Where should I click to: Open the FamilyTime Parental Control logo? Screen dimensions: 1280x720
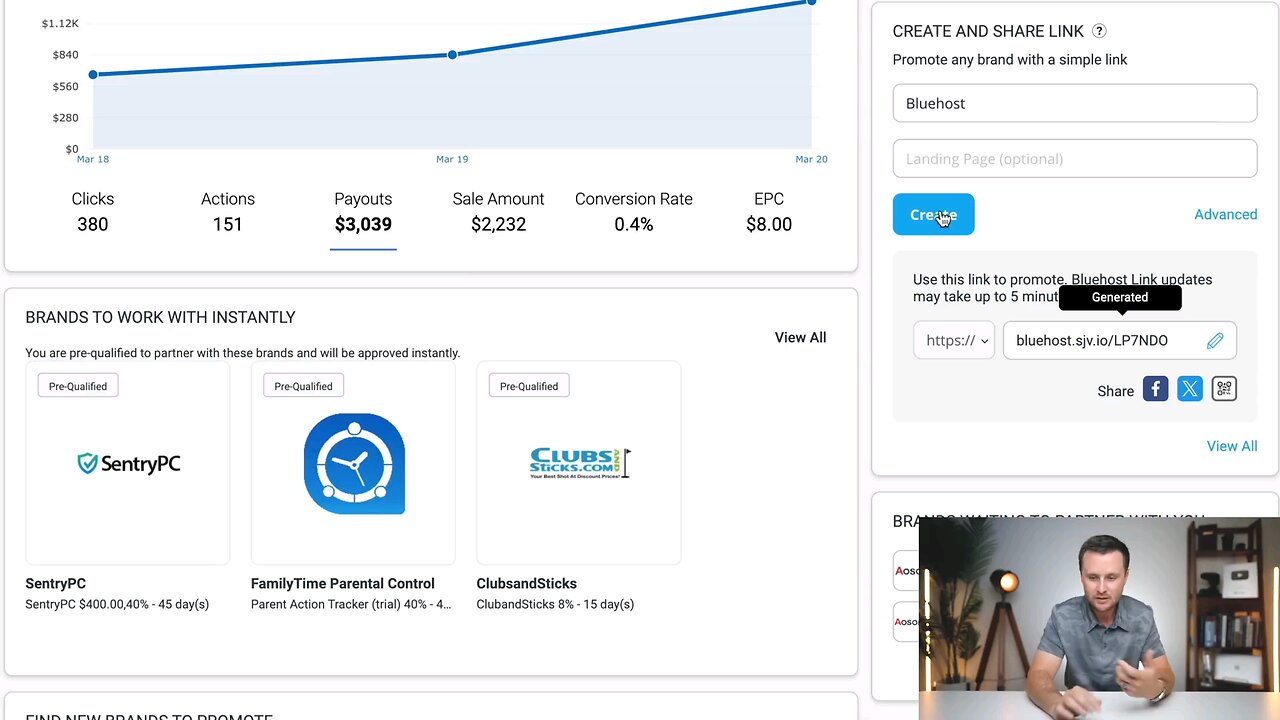coord(354,464)
